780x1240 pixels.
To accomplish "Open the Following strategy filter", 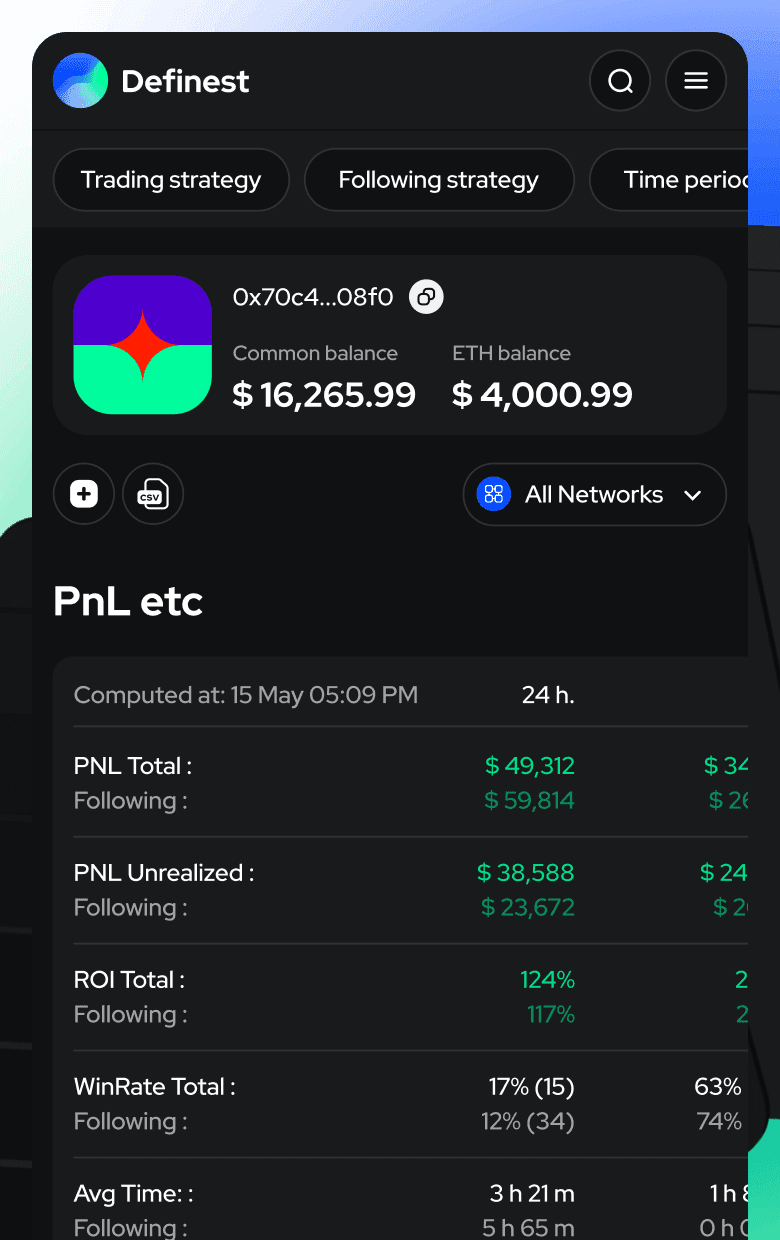I will click(439, 180).
